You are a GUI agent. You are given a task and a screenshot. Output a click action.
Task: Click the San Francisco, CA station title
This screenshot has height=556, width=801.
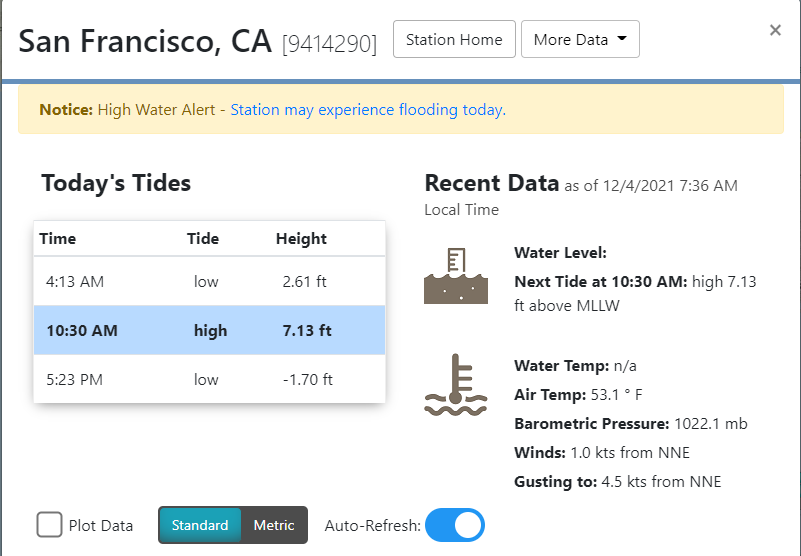(145, 41)
